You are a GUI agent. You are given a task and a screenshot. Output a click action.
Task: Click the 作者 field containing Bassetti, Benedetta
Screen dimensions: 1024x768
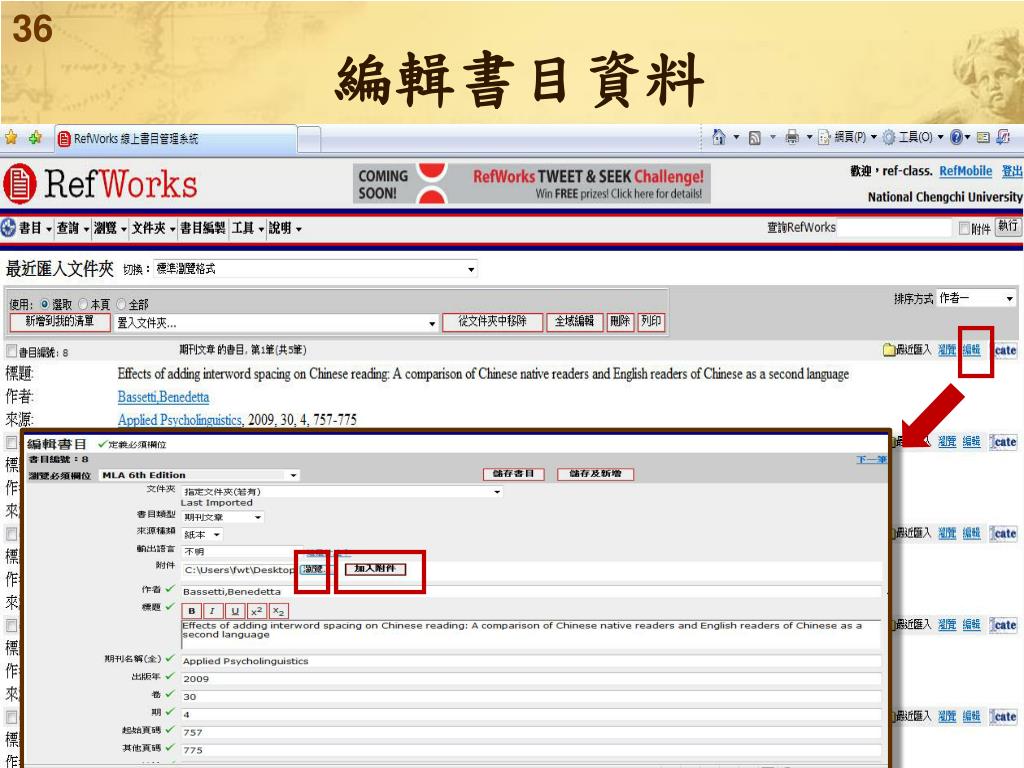click(531, 591)
